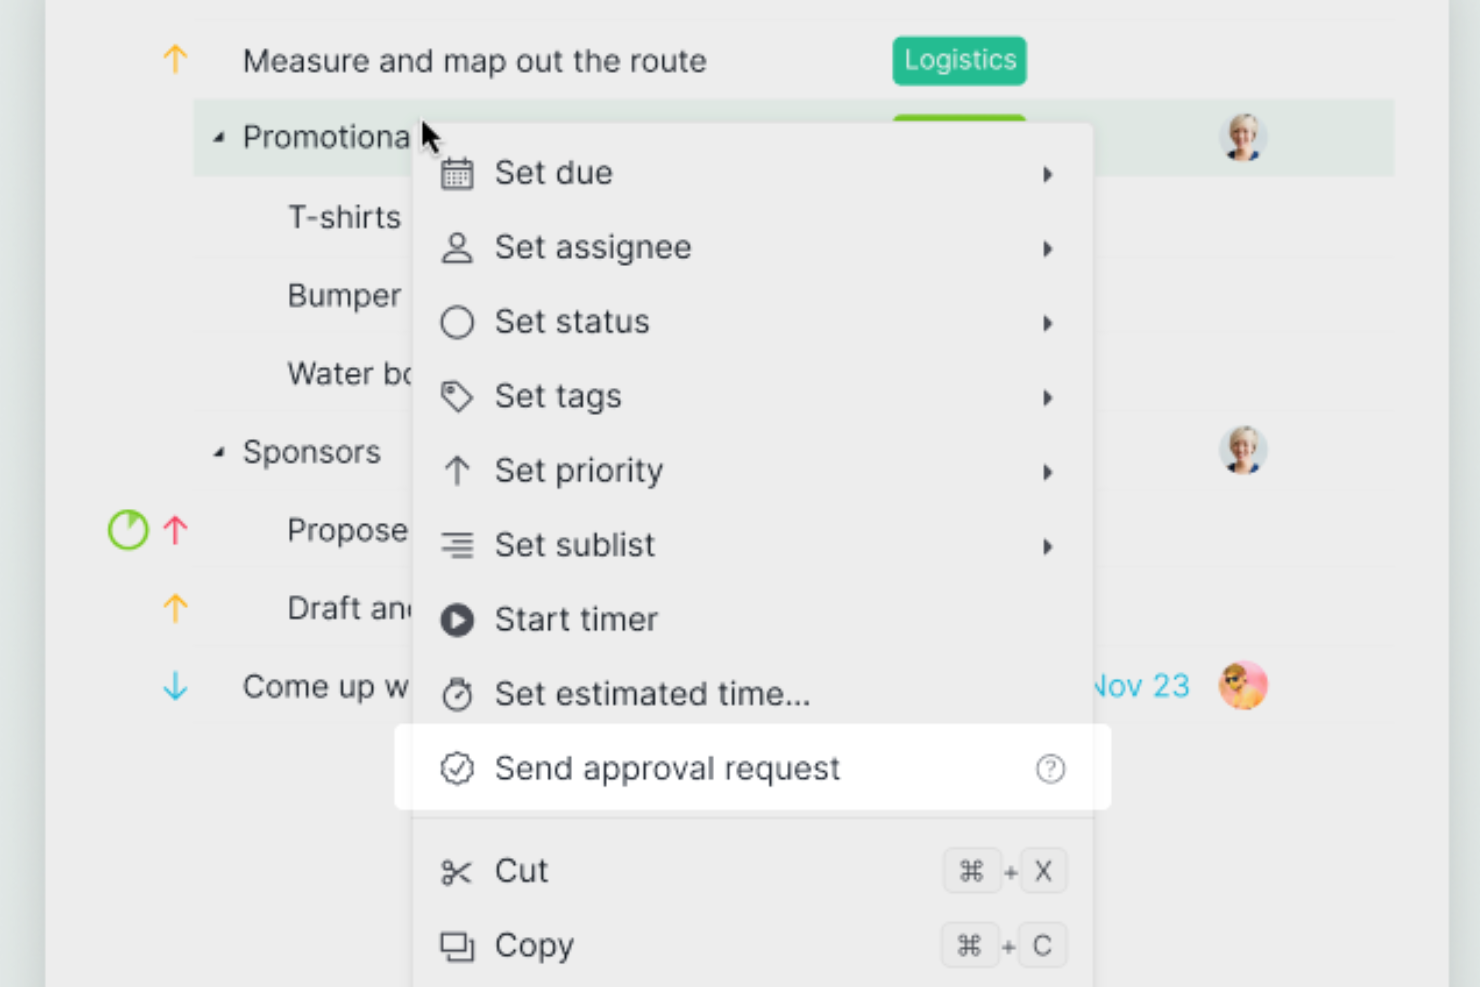Toggle the green progress circle on the Propose task
The image size is (1480, 987).
(128, 530)
